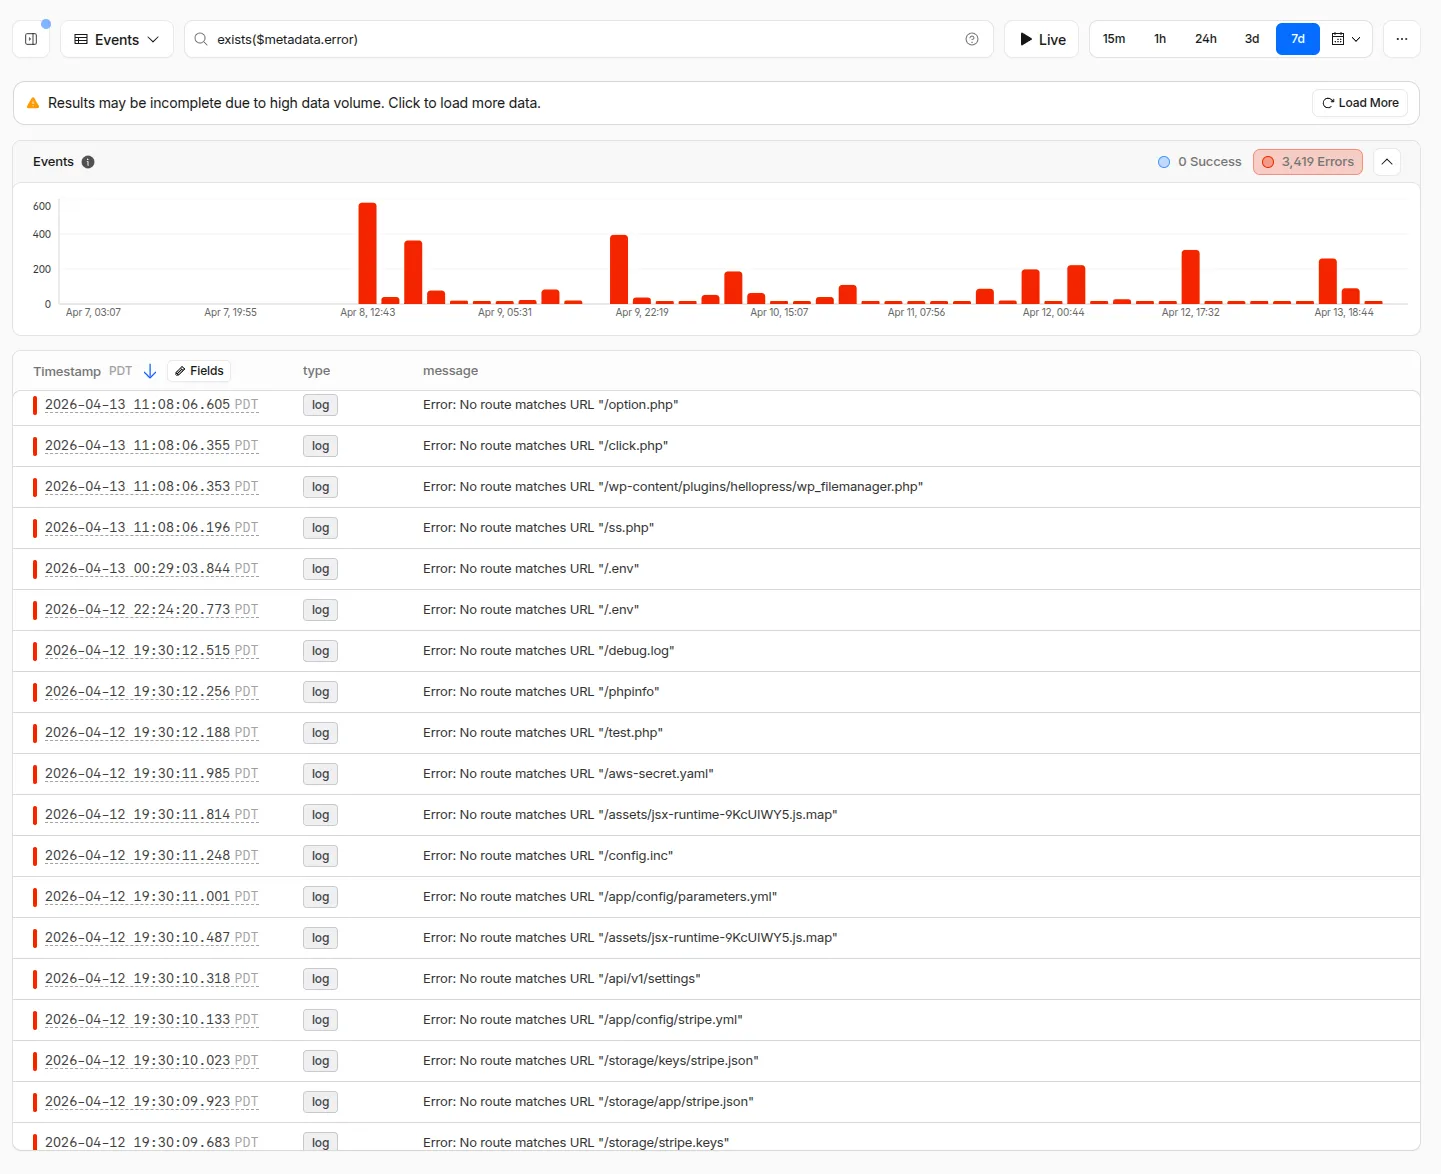
Task: Click the message column header
Action: click(x=450, y=371)
